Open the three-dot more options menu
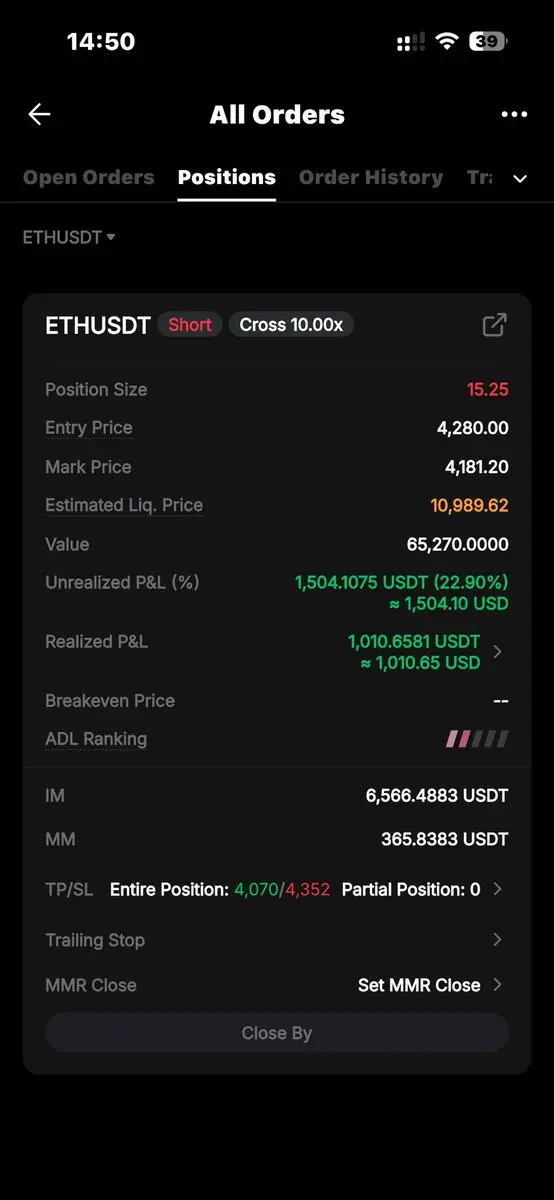 (514, 115)
